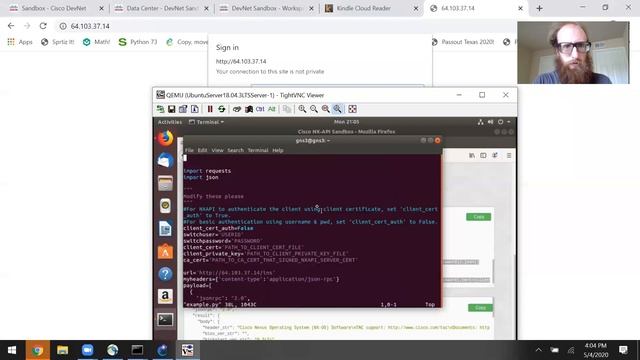Open a new Chrome tab with plus button
This screenshot has width=640, height=360.
[x=540, y=8]
